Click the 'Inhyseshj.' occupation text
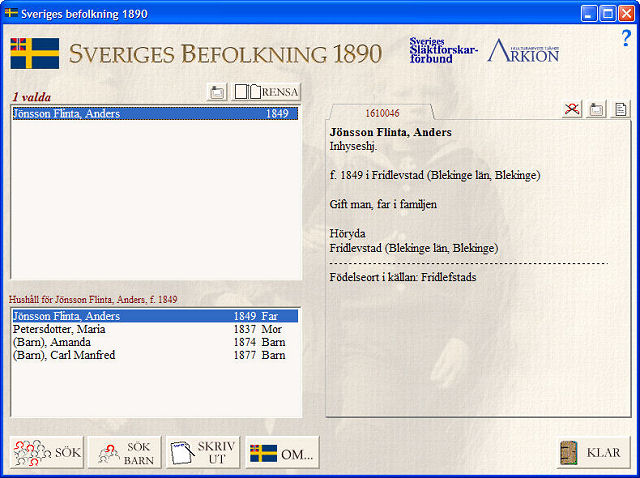This screenshot has width=640, height=478. click(353, 146)
